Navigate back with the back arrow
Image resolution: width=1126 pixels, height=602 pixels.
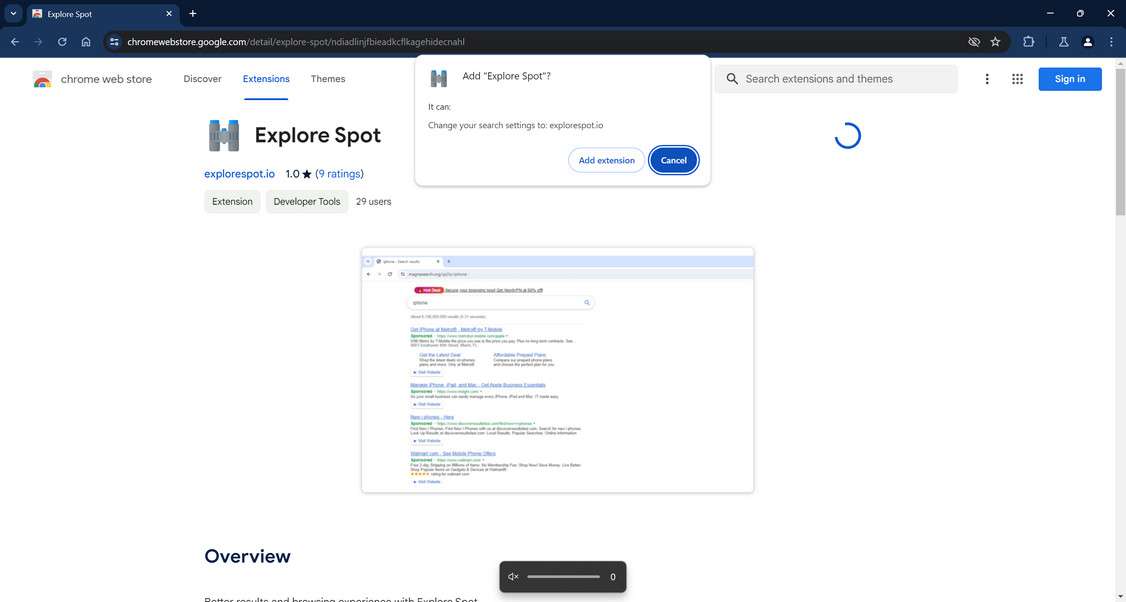tap(13, 42)
